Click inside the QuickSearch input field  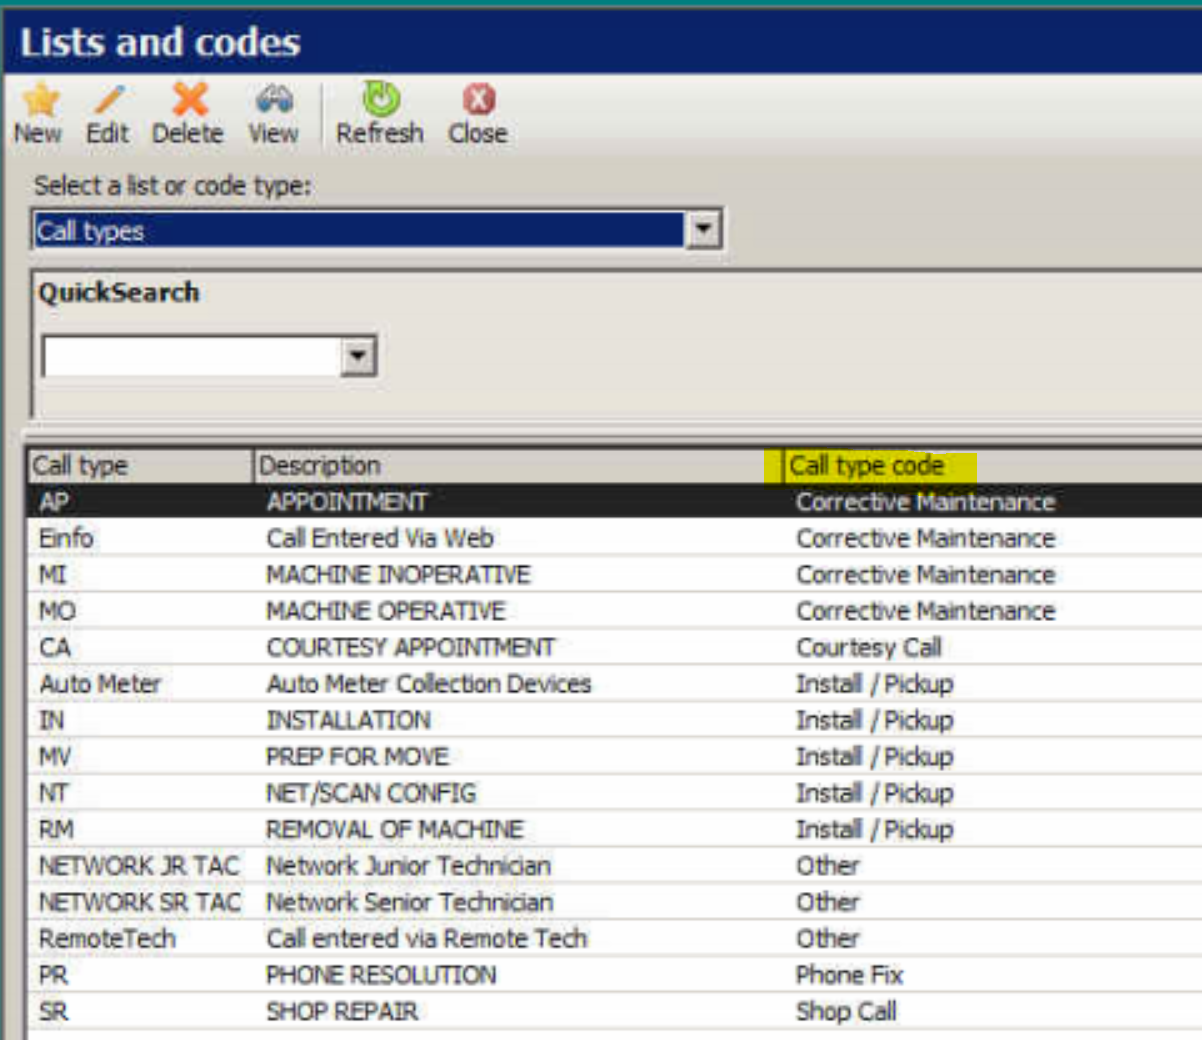tap(191, 356)
